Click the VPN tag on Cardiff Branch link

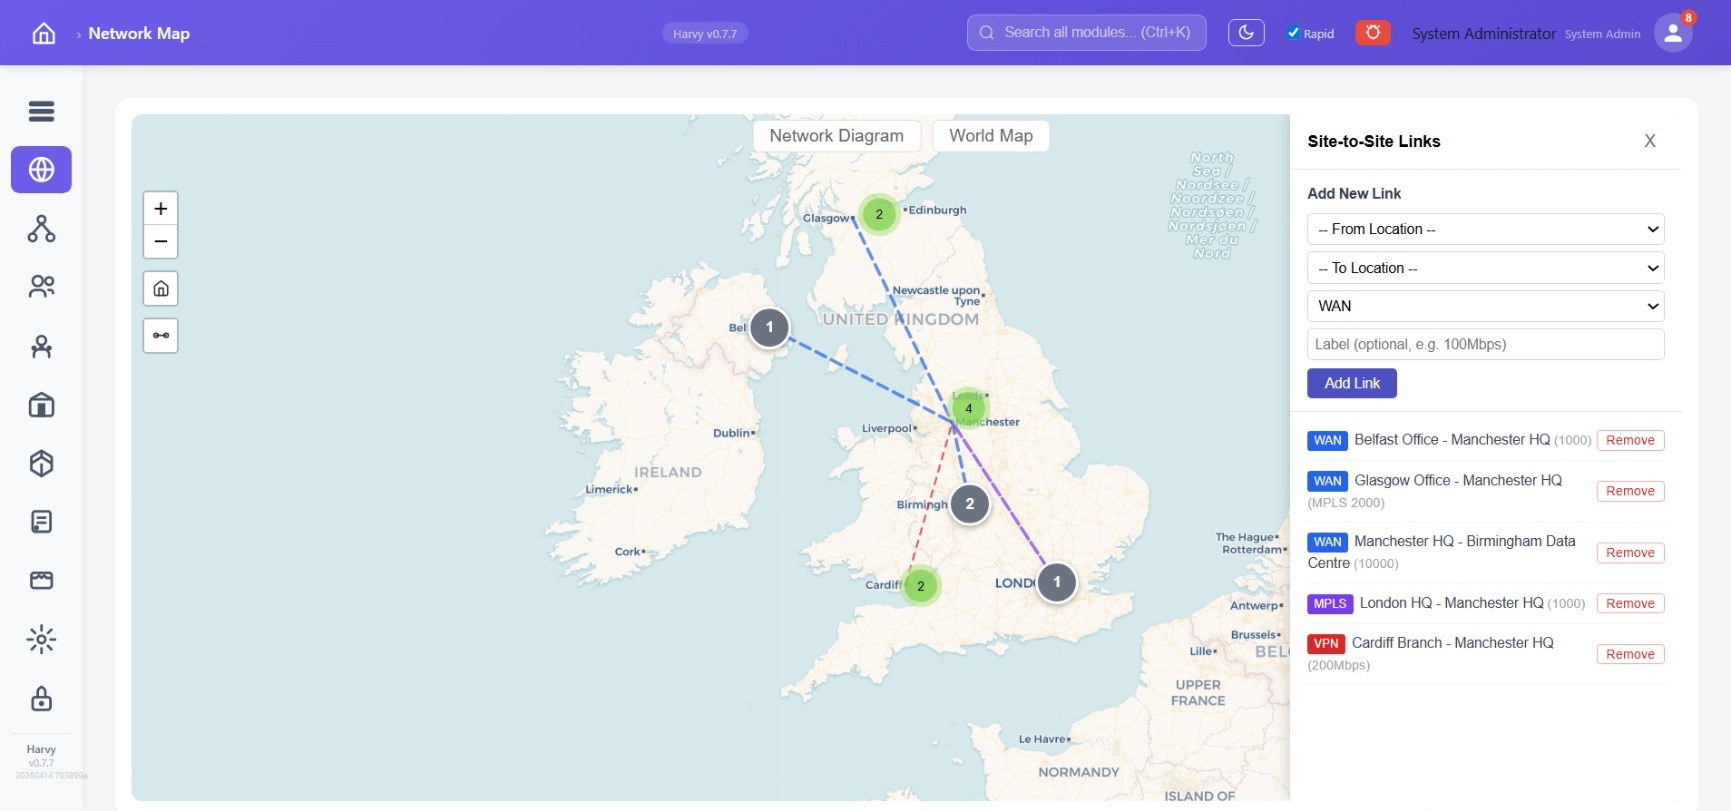coord(1325,644)
